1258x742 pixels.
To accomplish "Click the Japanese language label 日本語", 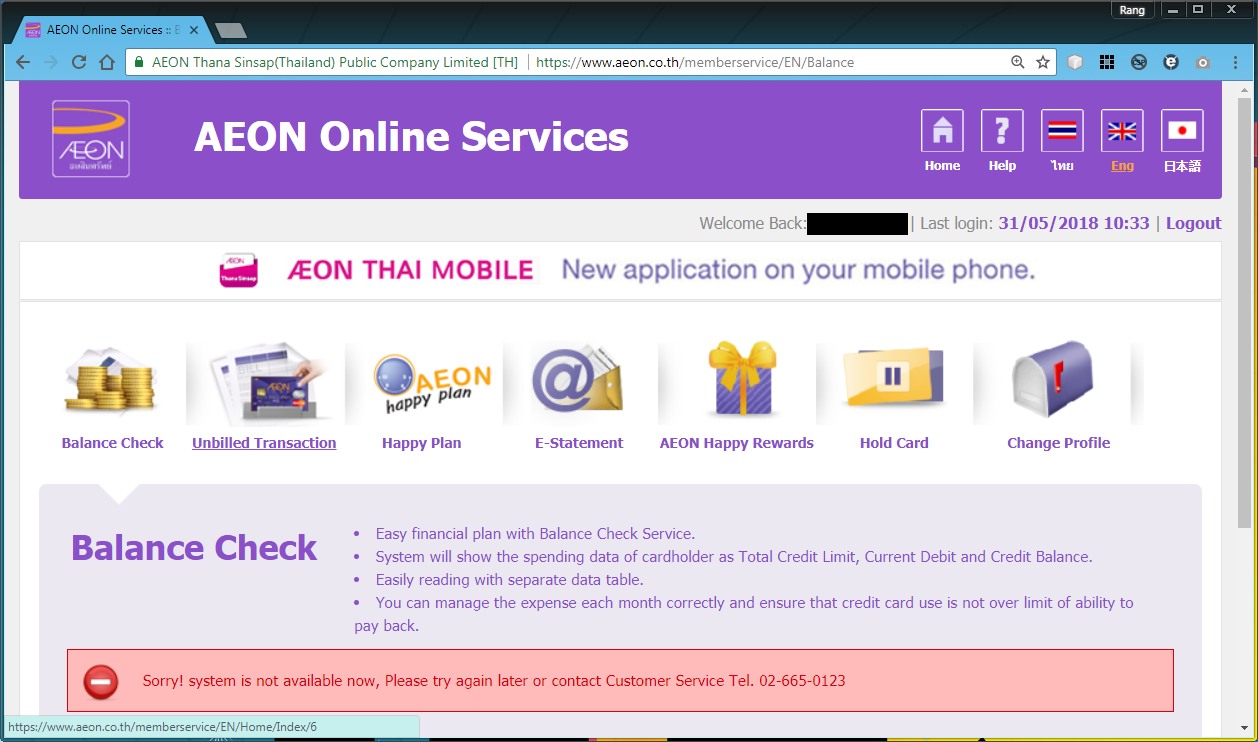I will pos(1182,166).
